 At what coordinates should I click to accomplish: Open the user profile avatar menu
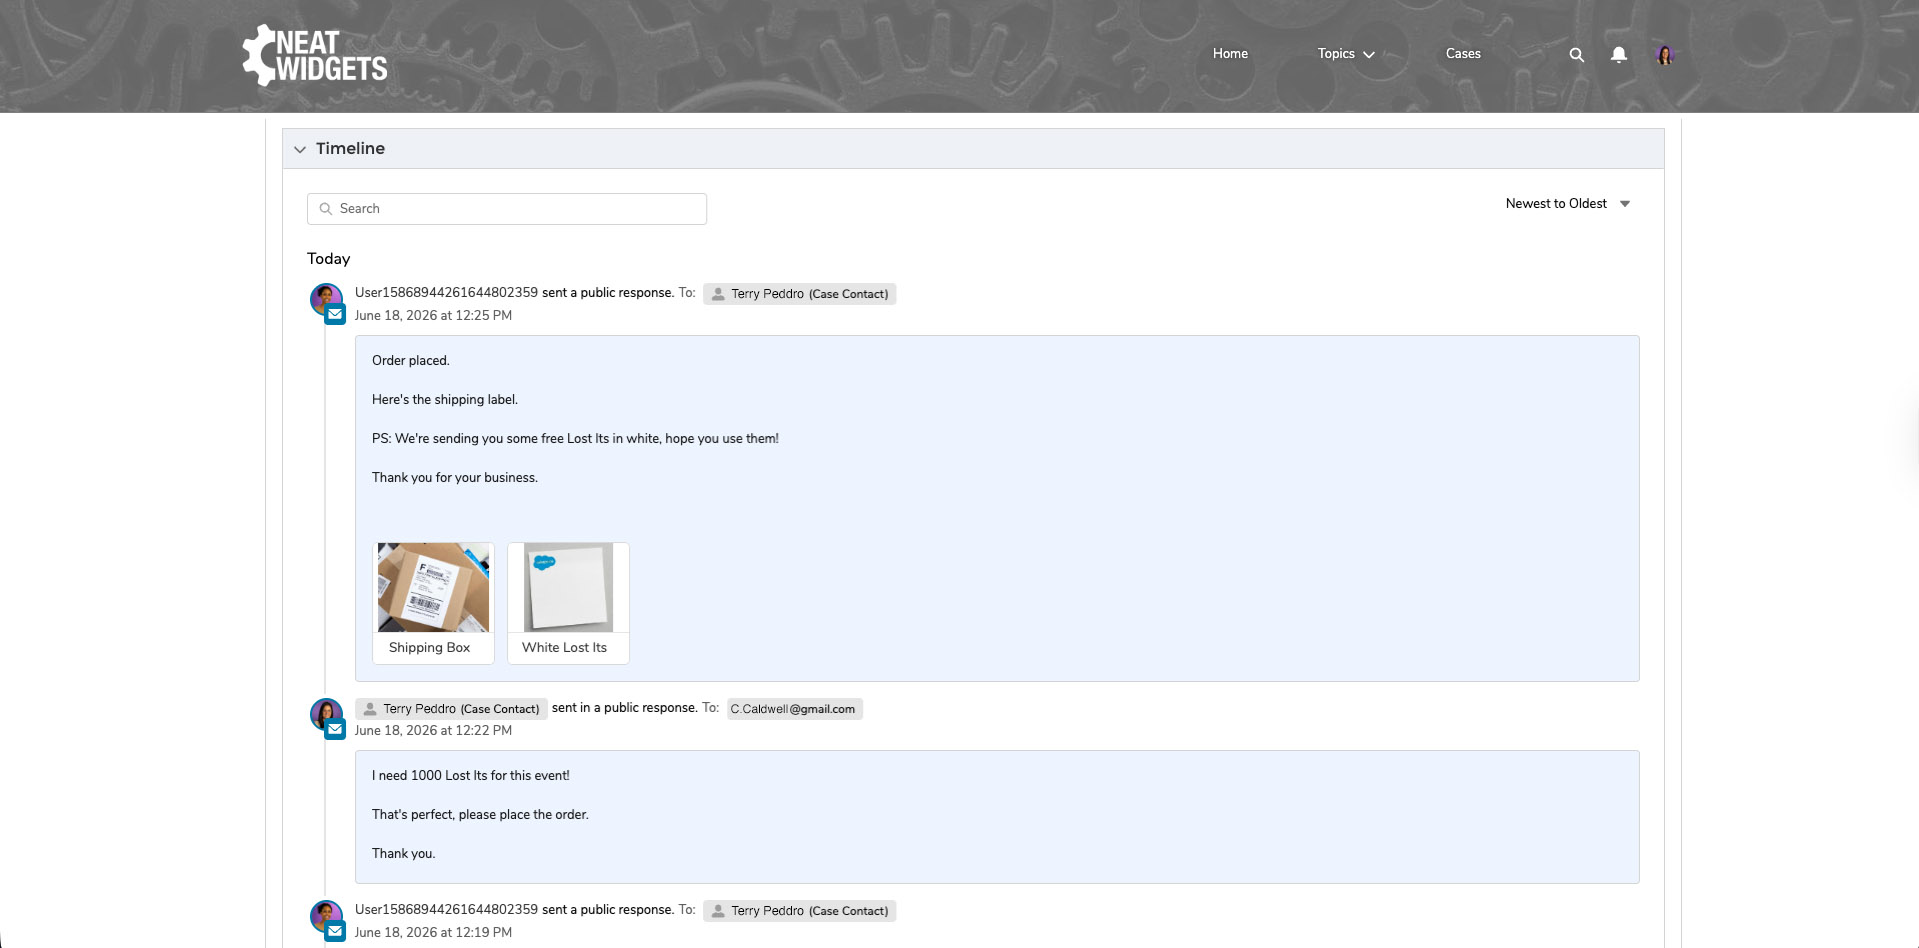click(1665, 55)
